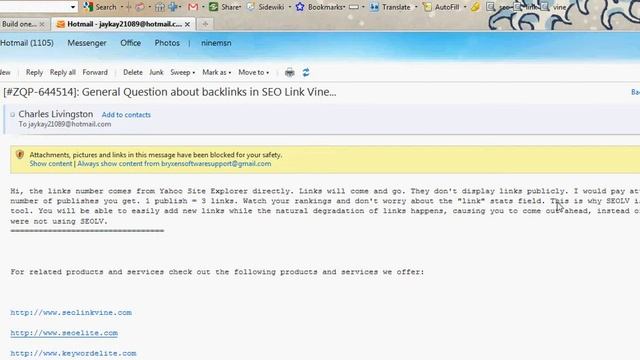Click the green Share icon

pyautogui.click(x=213, y=7)
